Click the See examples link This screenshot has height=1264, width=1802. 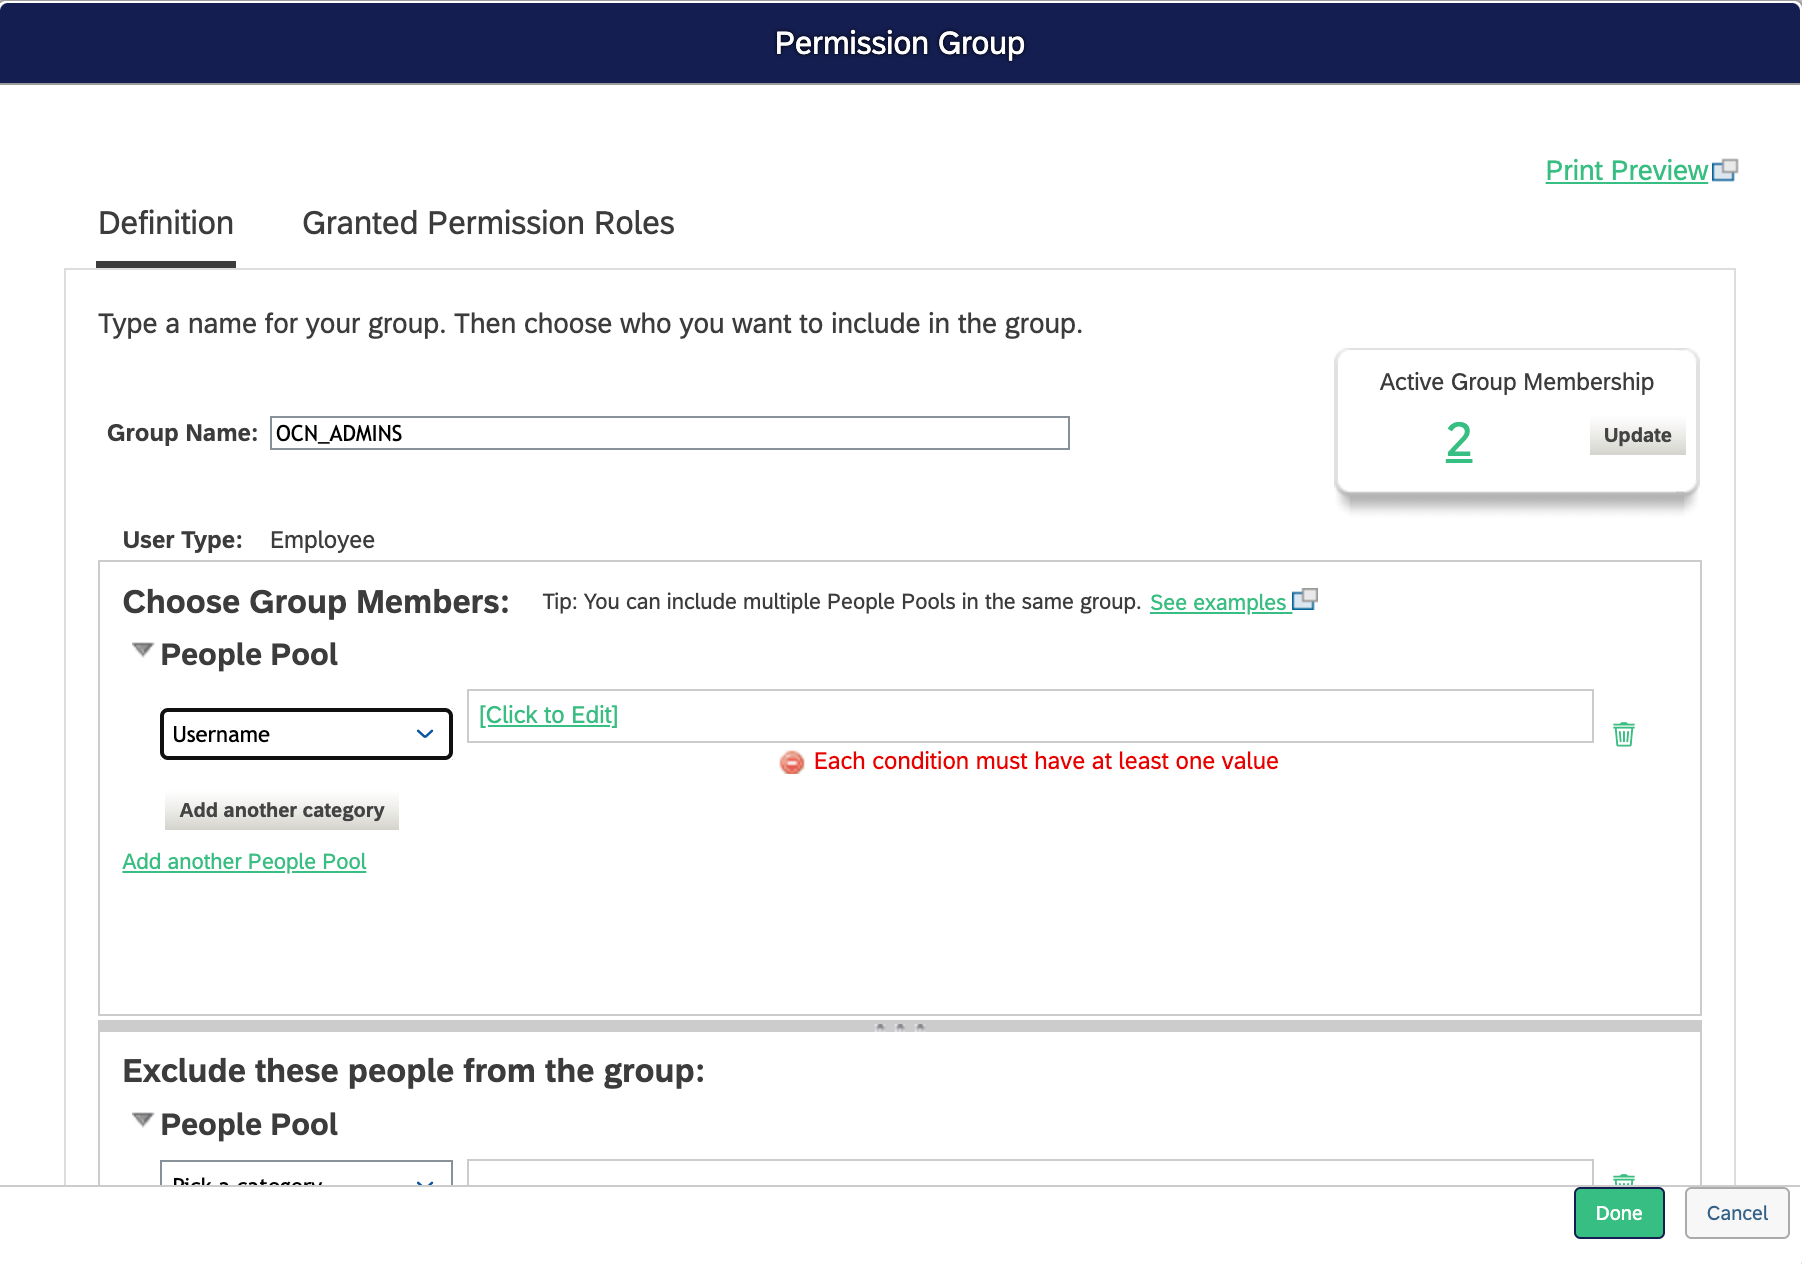click(x=1217, y=602)
